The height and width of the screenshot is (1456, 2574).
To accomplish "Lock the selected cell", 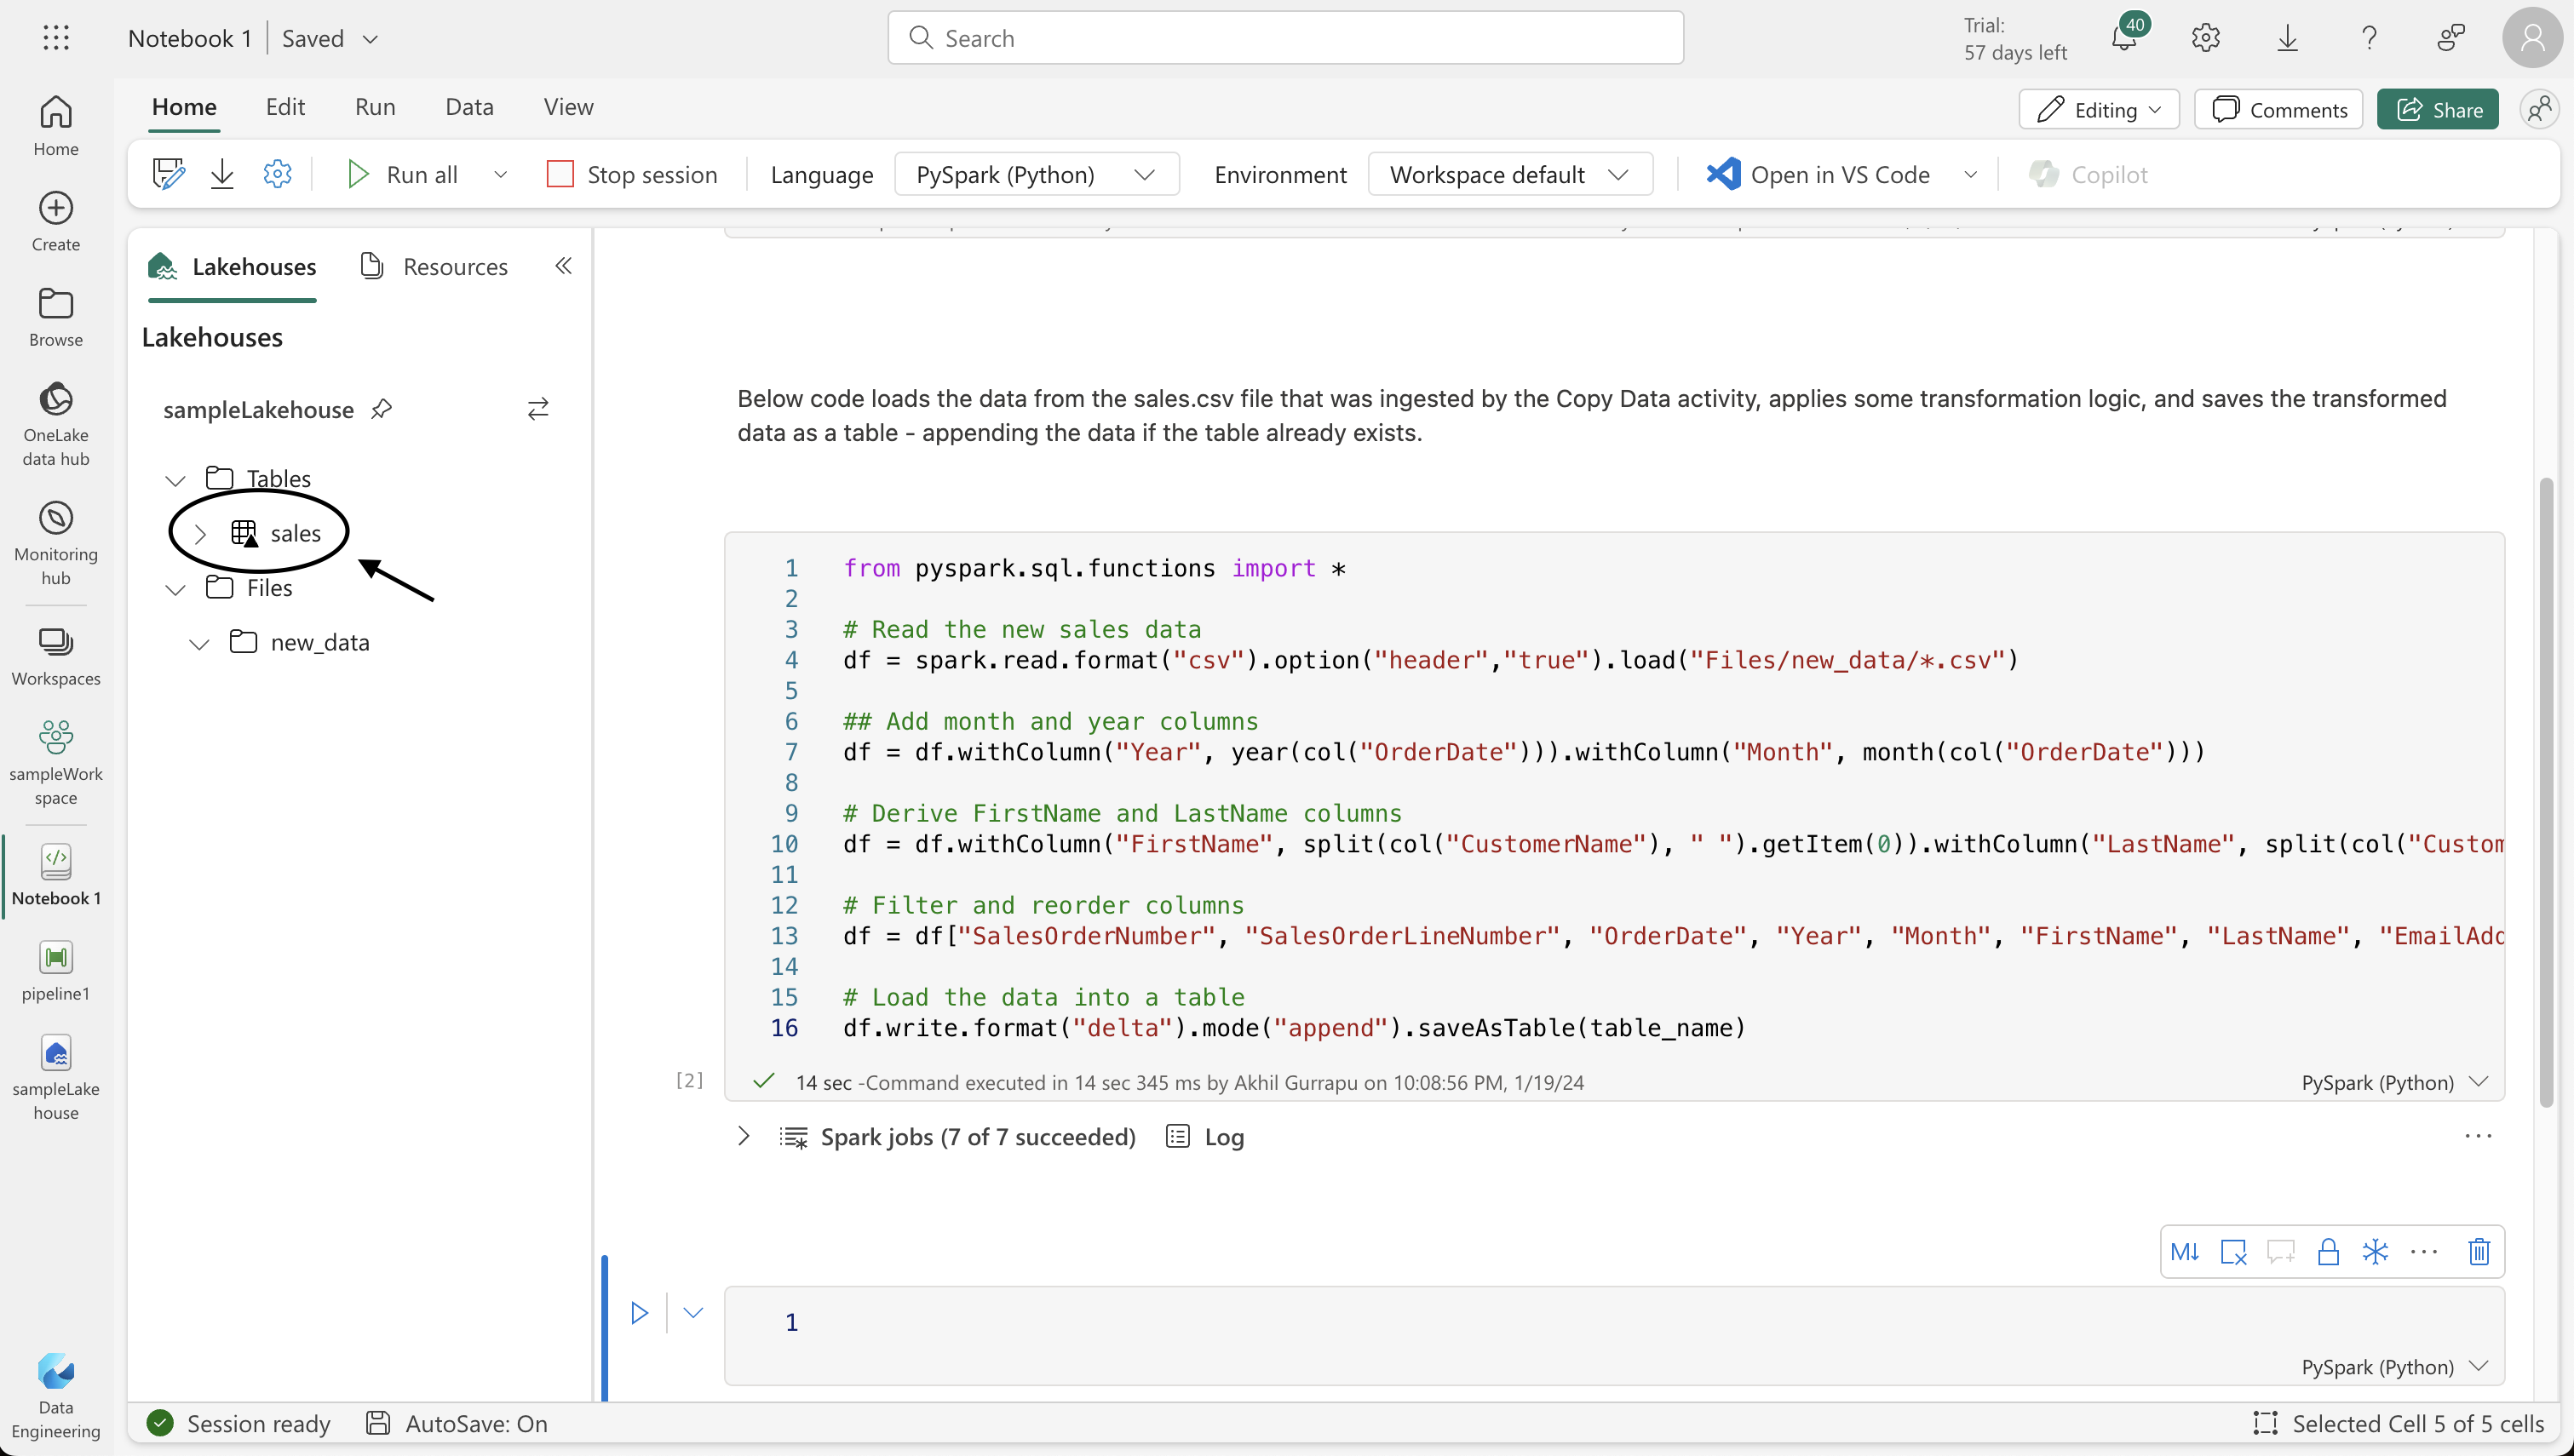I will tap(2328, 1251).
